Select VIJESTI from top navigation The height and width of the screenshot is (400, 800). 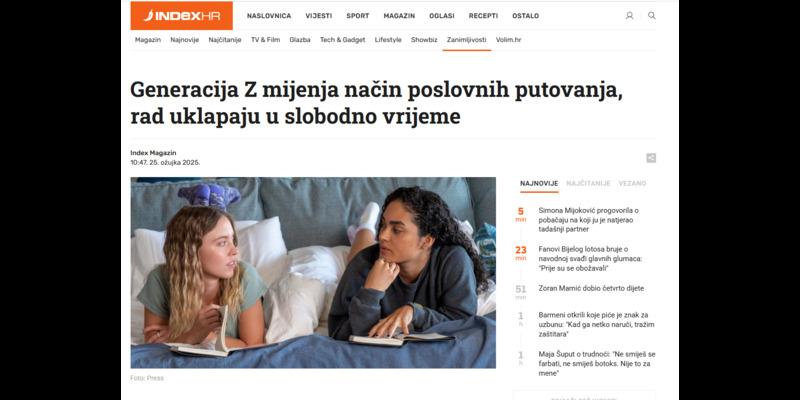pos(319,16)
